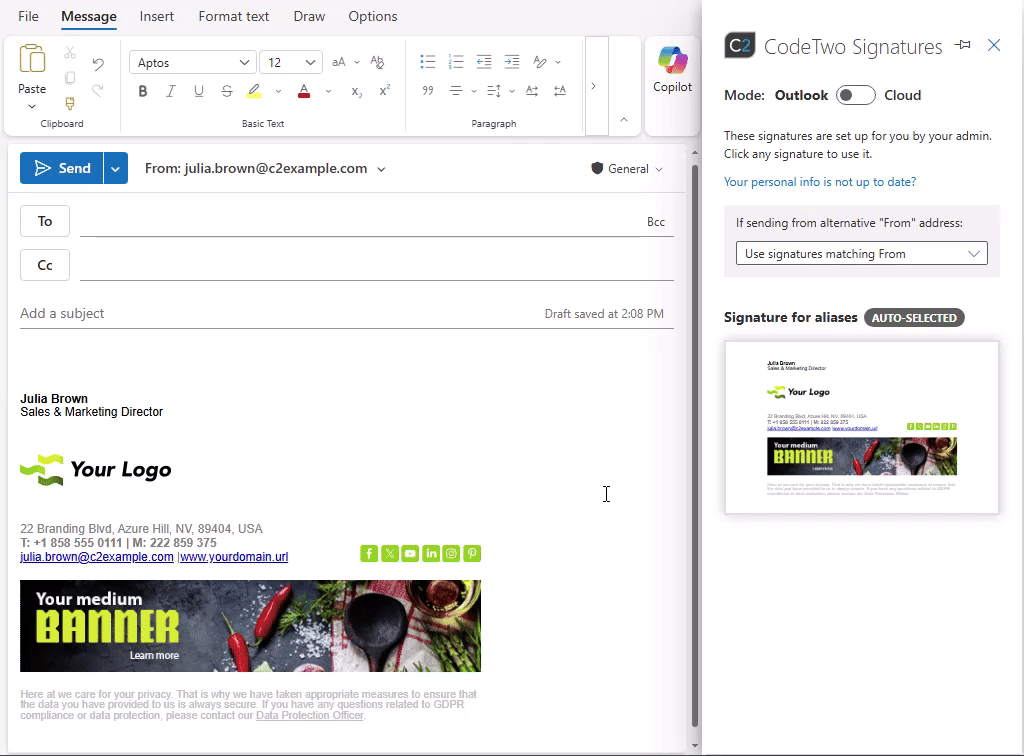Click the left-to-right text direction icon
Screen dimensions: 1024x756
pos(532,91)
